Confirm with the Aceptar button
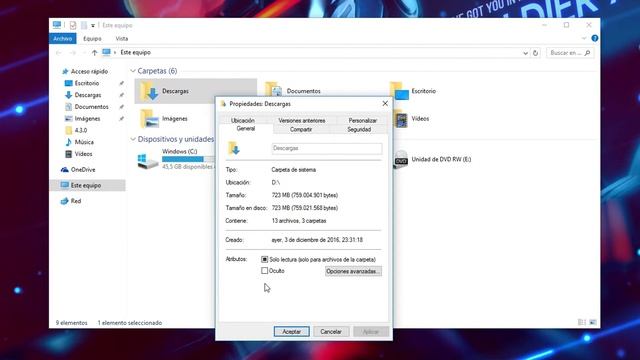640x360 pixels. click(x=291, y=331)
